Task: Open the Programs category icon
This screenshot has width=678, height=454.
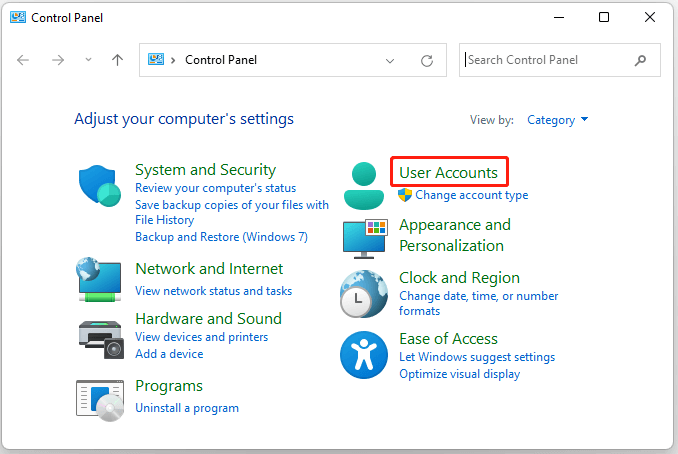Action: [x=99, y=397]
